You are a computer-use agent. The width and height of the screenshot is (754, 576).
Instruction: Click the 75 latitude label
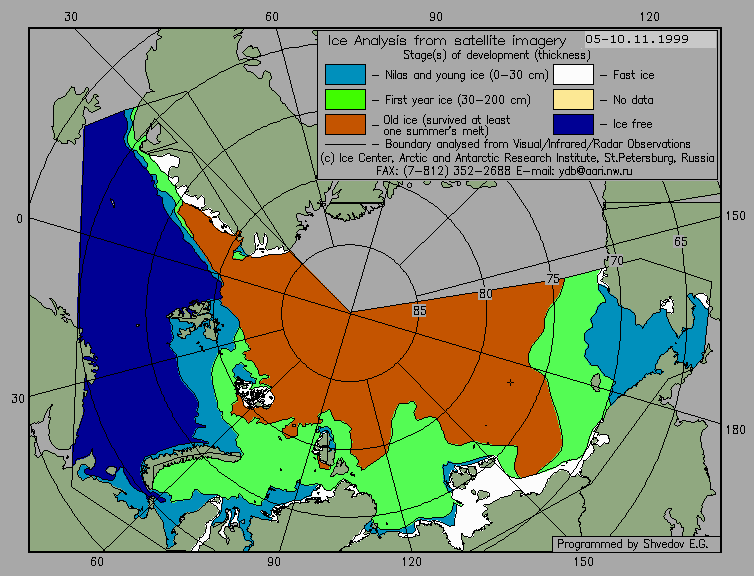(x=553, y=279)
